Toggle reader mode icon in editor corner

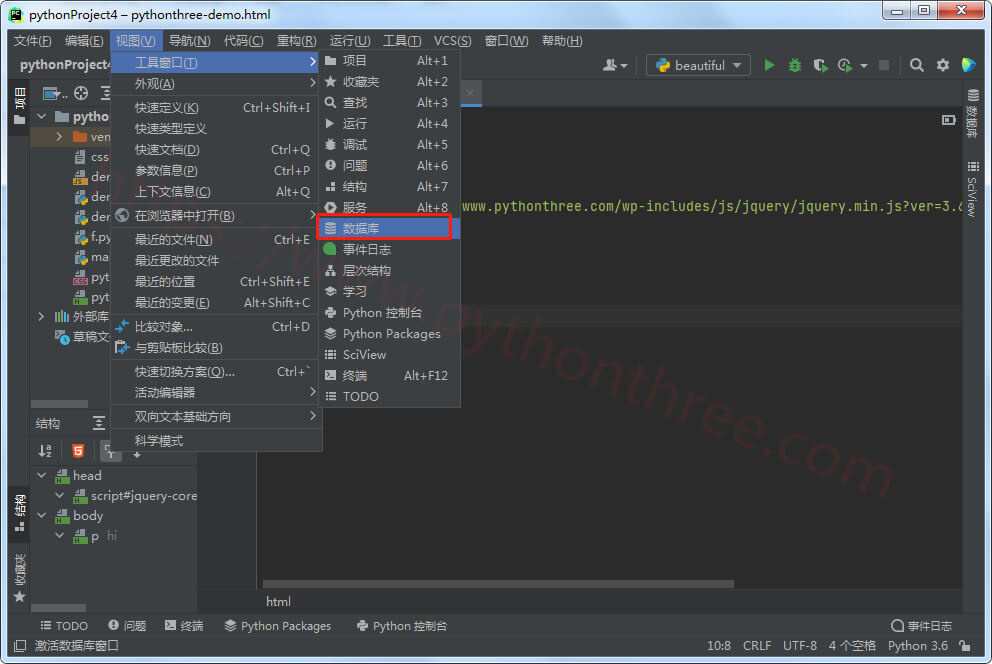coord(948,120)
